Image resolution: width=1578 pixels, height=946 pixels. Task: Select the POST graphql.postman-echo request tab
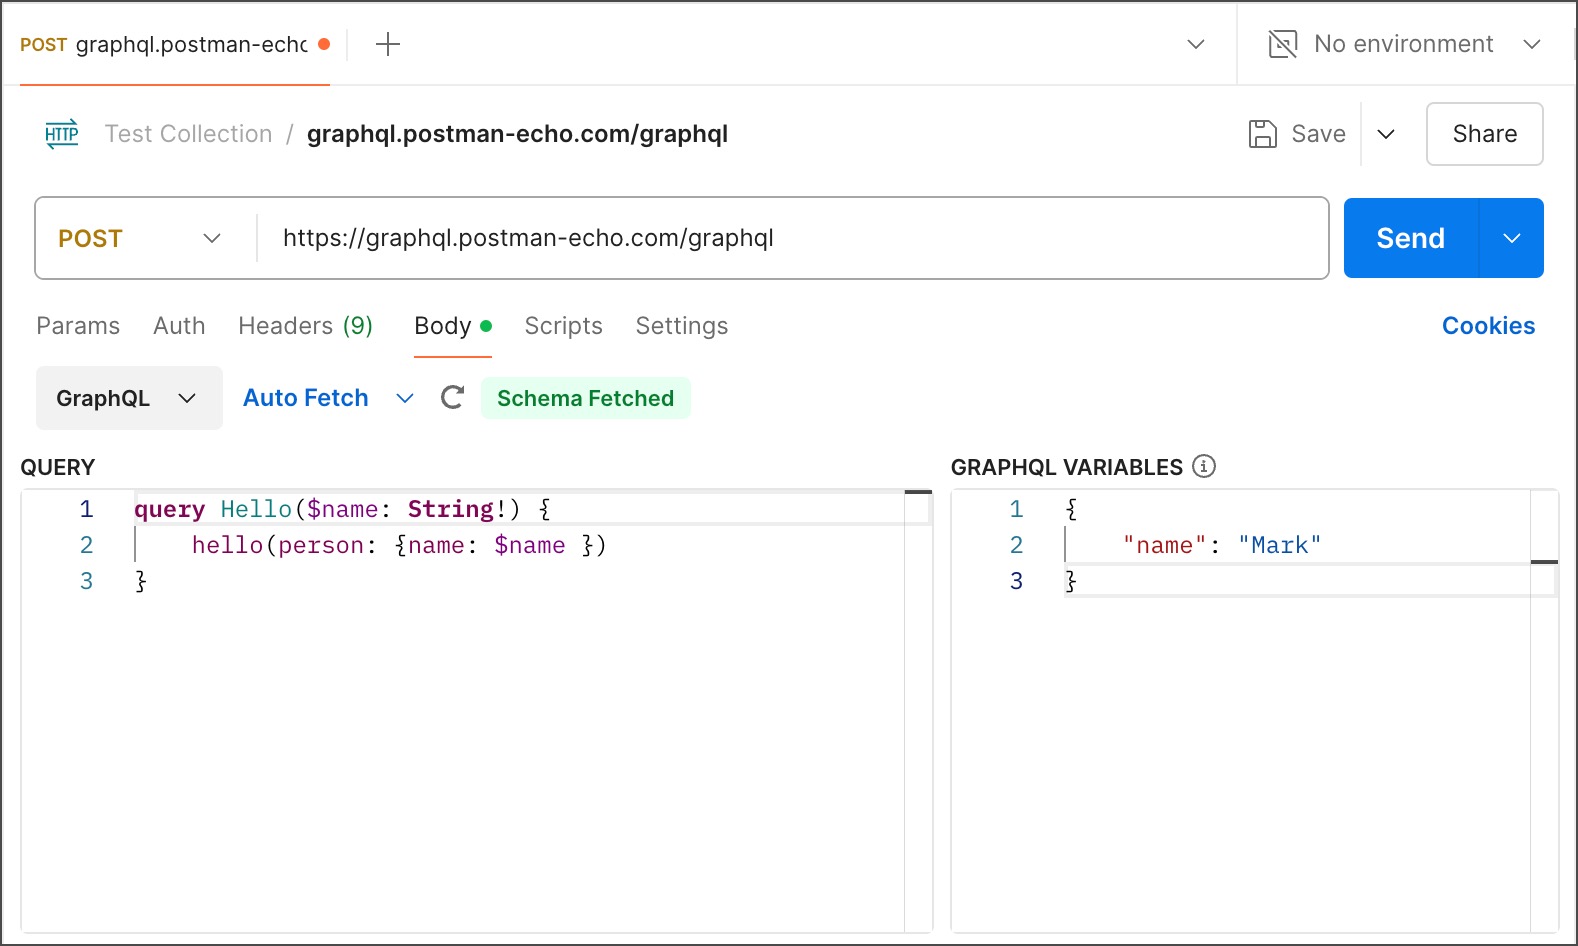click(x=175, y=44)
